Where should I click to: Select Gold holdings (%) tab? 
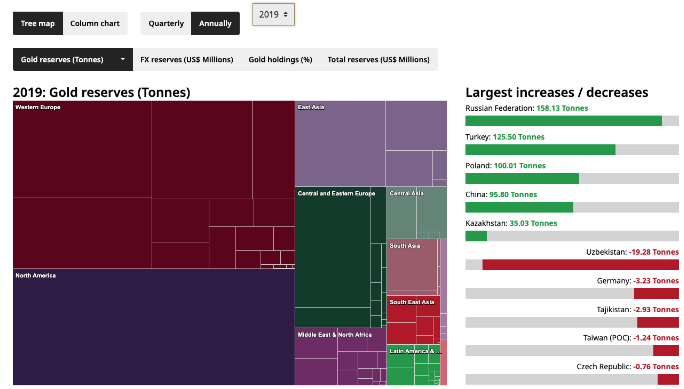pos(280,59)
